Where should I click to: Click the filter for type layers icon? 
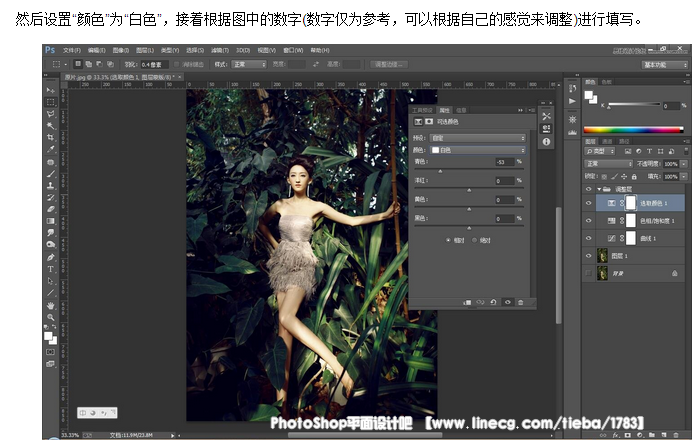tap(649, 151)
